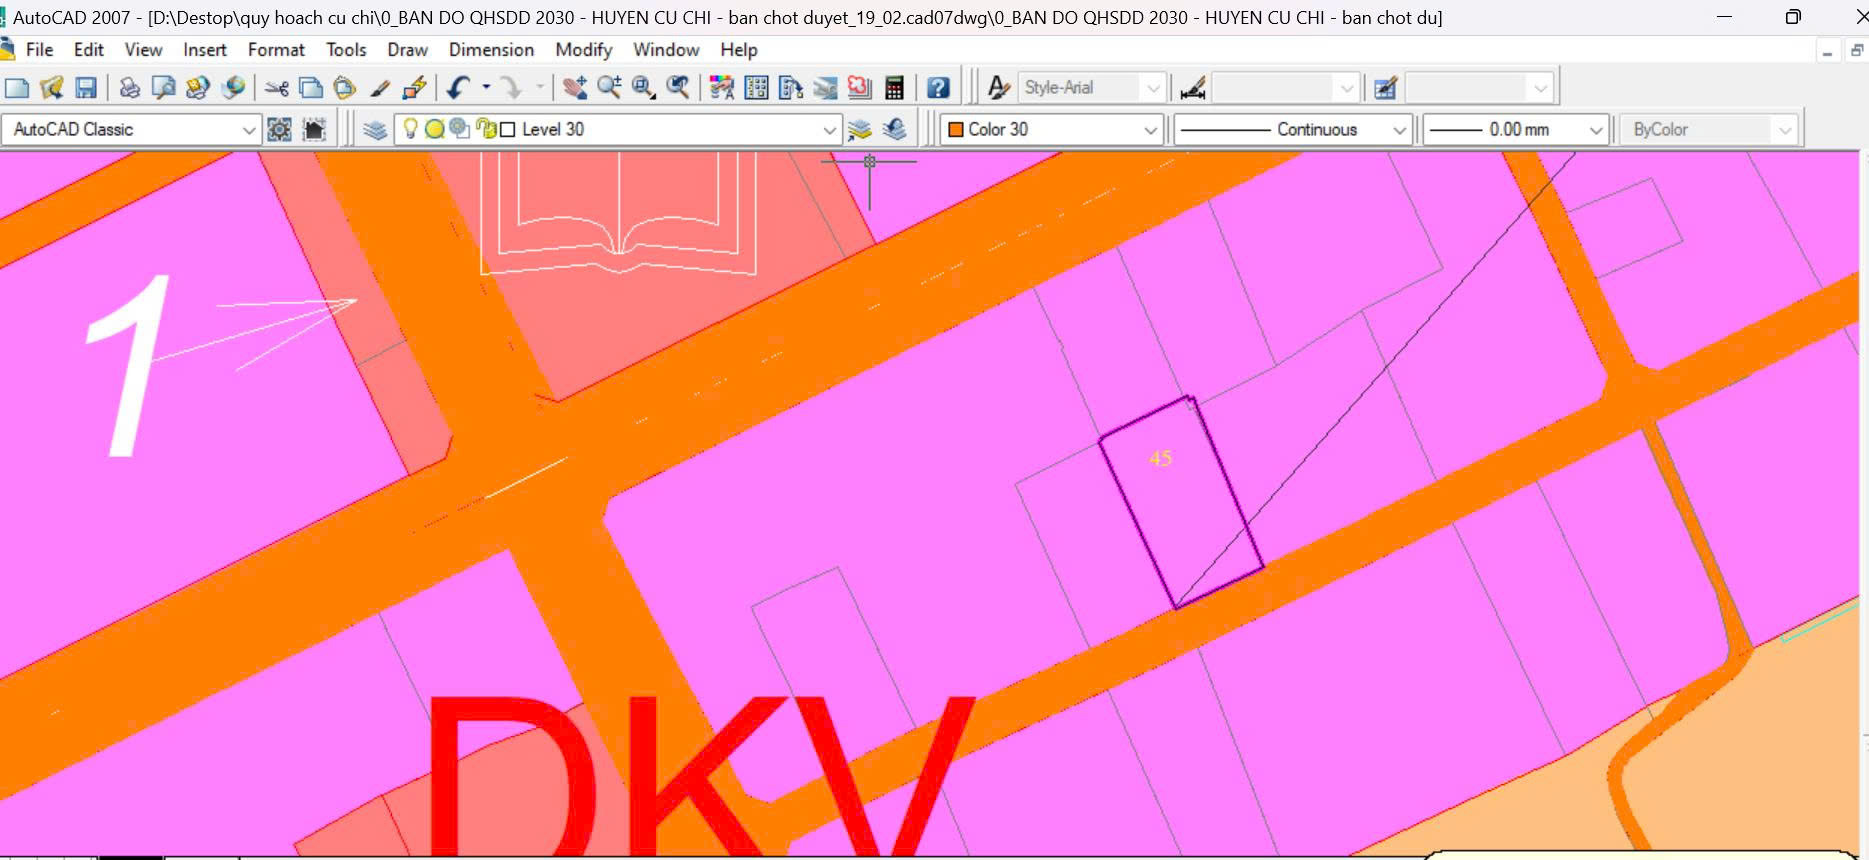Click the QNew new drawing icon
Screen dimensions: 1869x860
click(17, 88)
